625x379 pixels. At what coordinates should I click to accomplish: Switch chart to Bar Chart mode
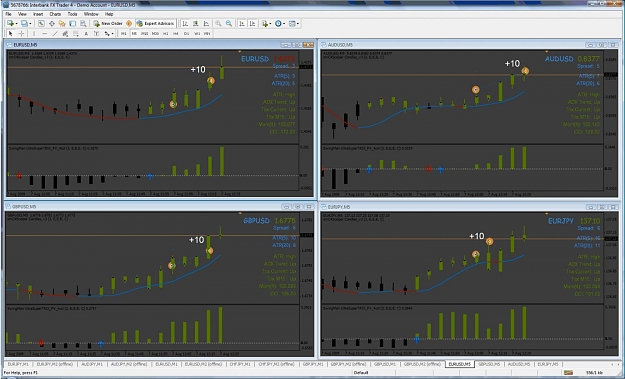point(185,24)
